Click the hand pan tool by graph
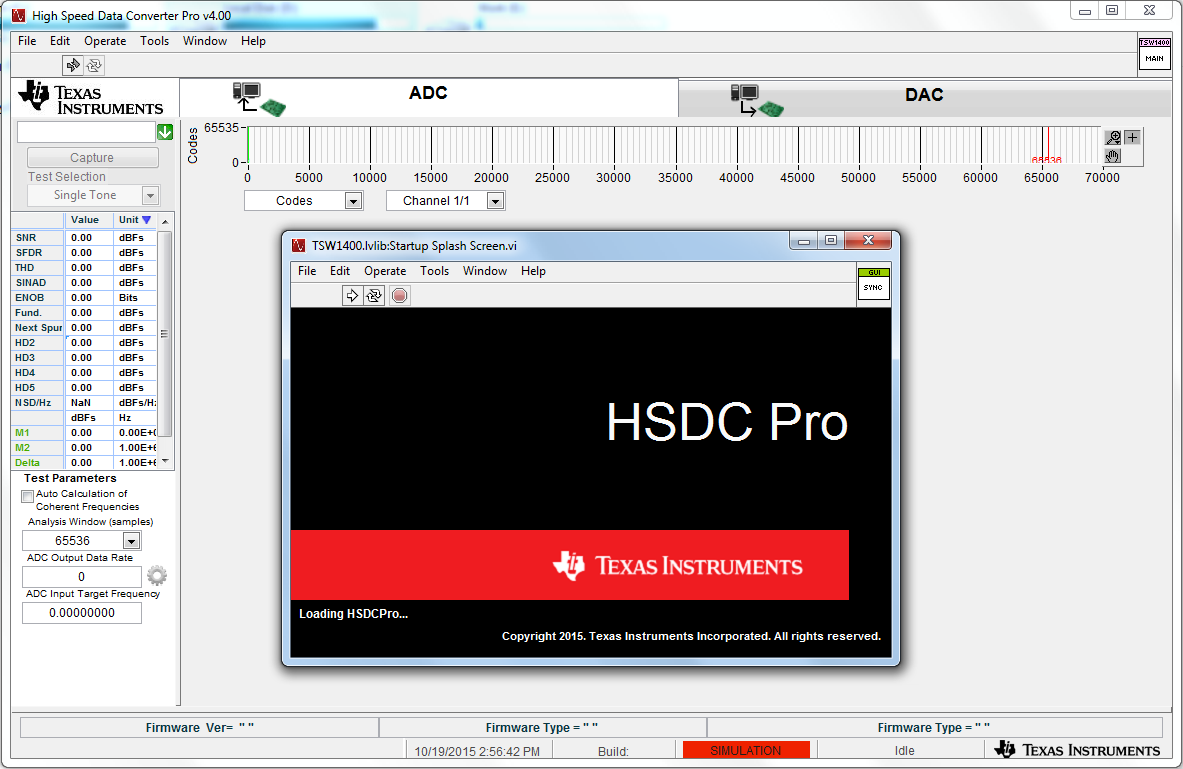Image resolution: width=1183 pixels, height=769 pixels. pyautogui.click(x=1113, y=156)
